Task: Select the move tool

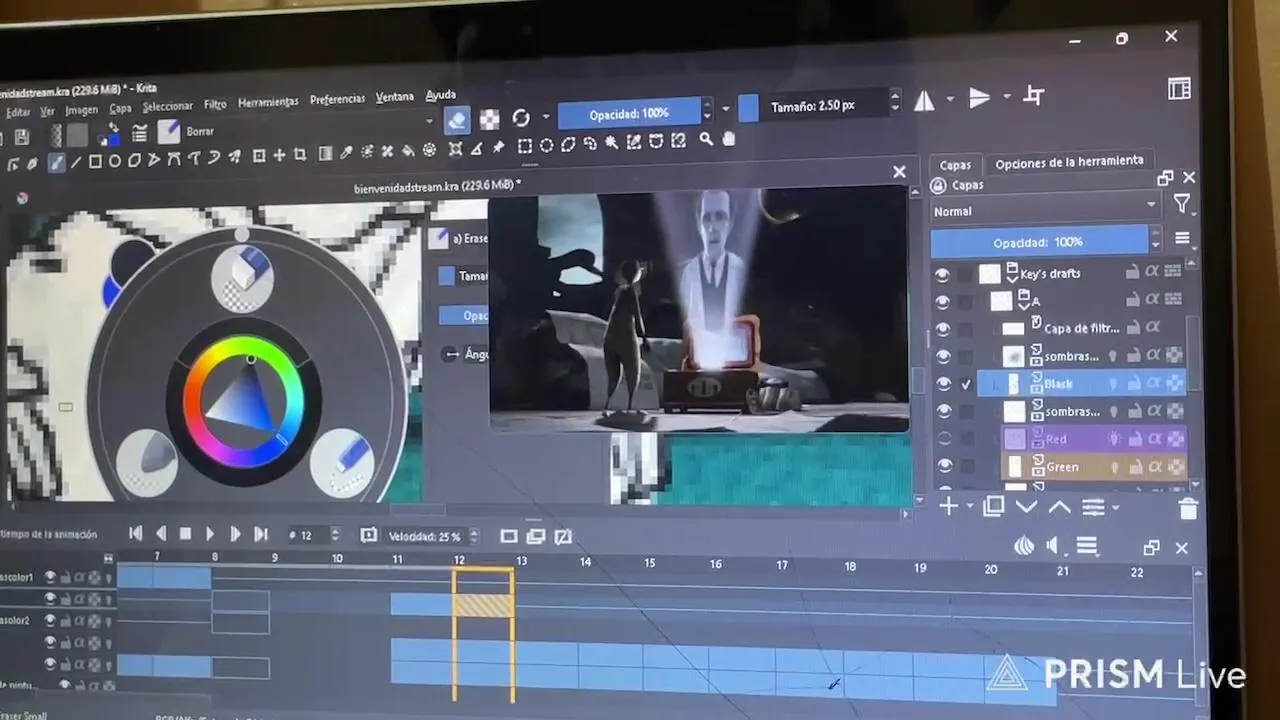Action: [279, 155]
